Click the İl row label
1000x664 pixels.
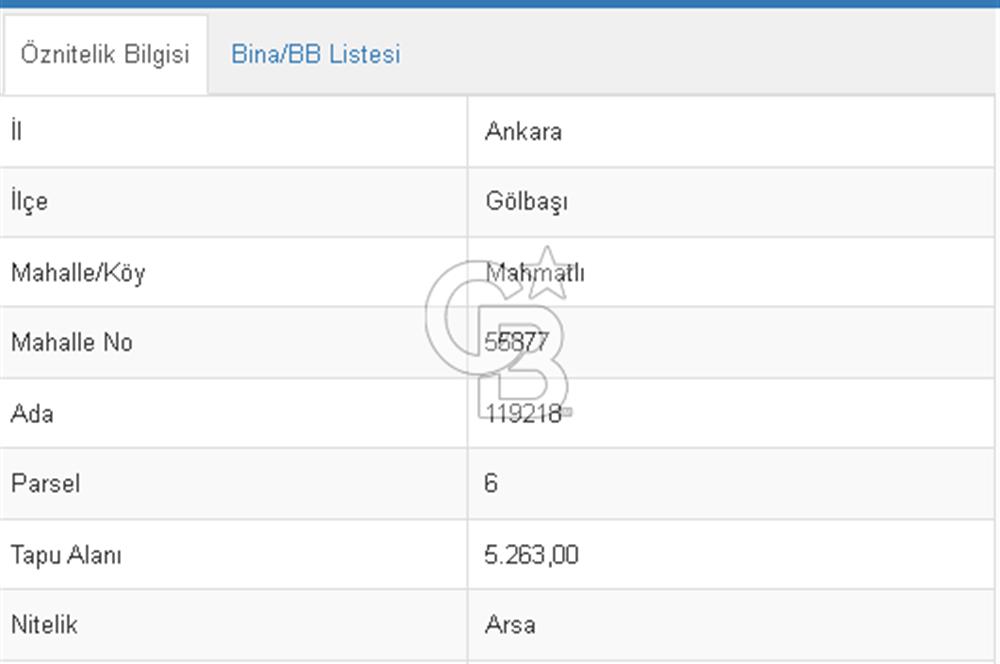[16, 131]
